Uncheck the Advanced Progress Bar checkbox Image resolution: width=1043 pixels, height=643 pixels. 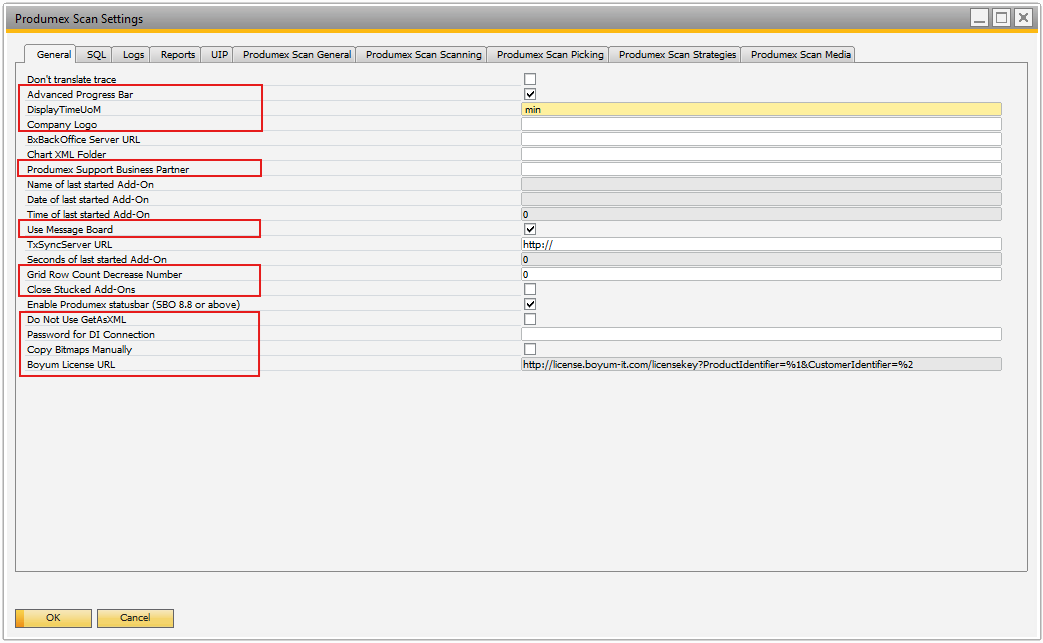(x=529, y=94)
